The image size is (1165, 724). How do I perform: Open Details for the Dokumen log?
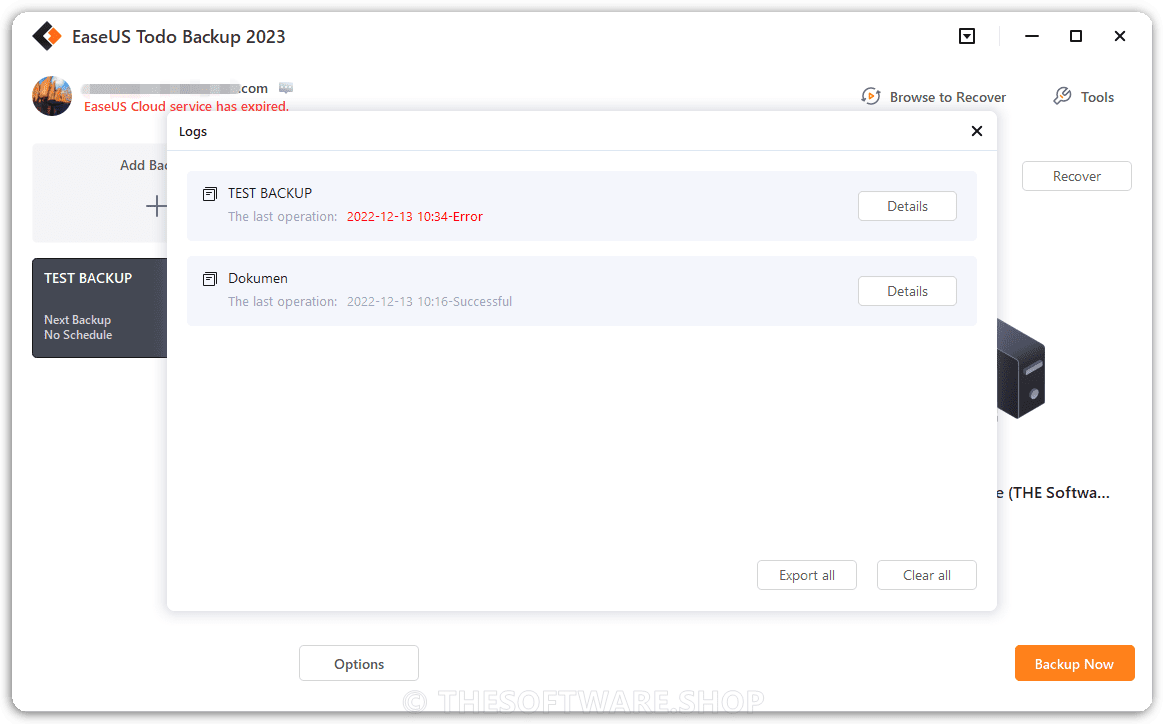click(907, 291)
